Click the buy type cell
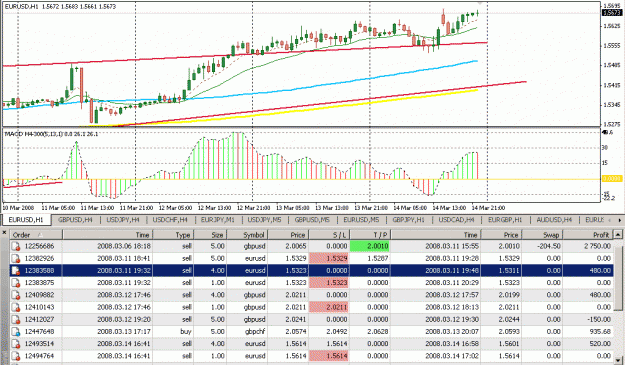 pyautogui.click(x=186, y=332)
